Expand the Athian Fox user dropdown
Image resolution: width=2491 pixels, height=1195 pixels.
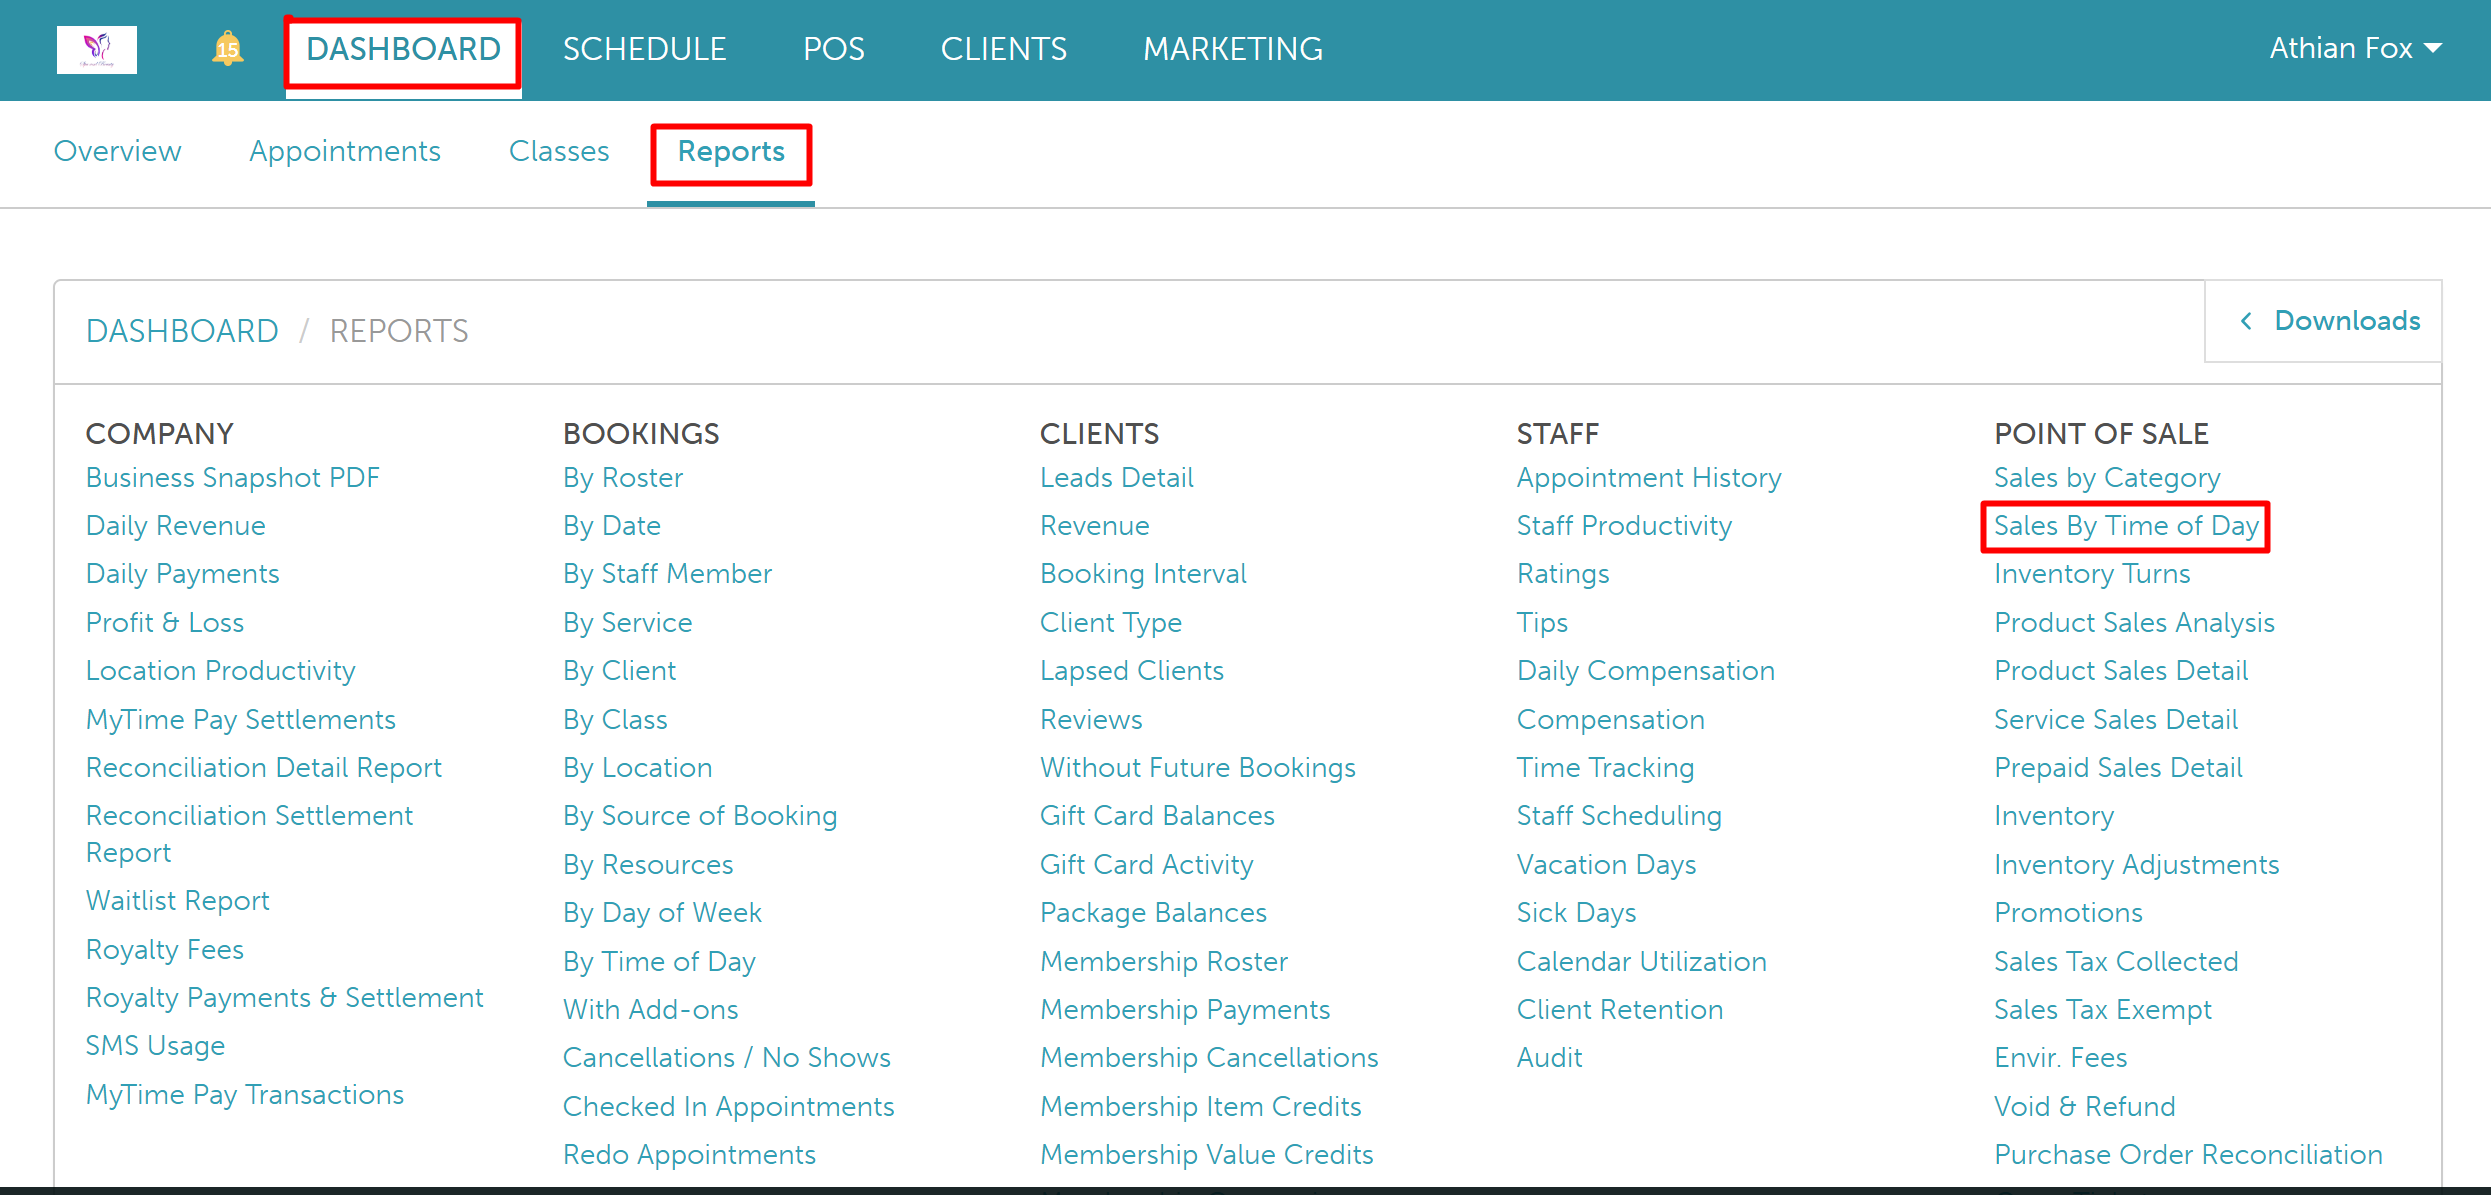2355,48
